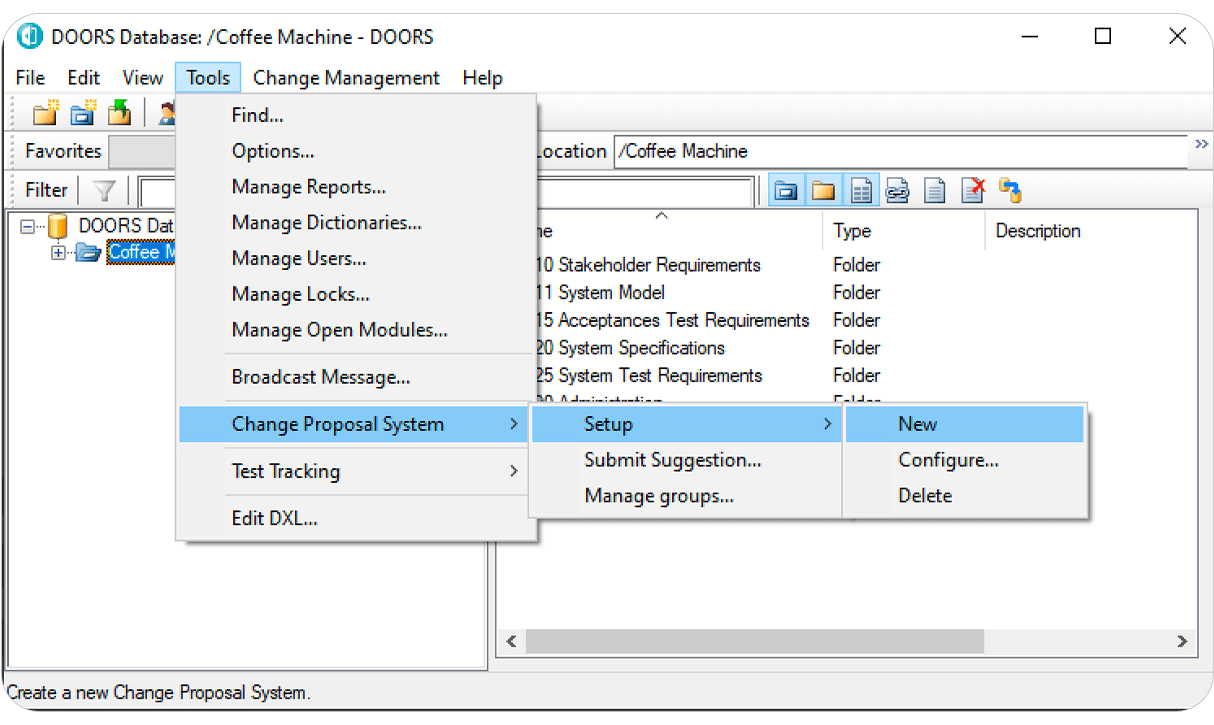The image size is (1214, 725).
Task: Click the third toolbar icon with green arrow
Action: point(119,112)
